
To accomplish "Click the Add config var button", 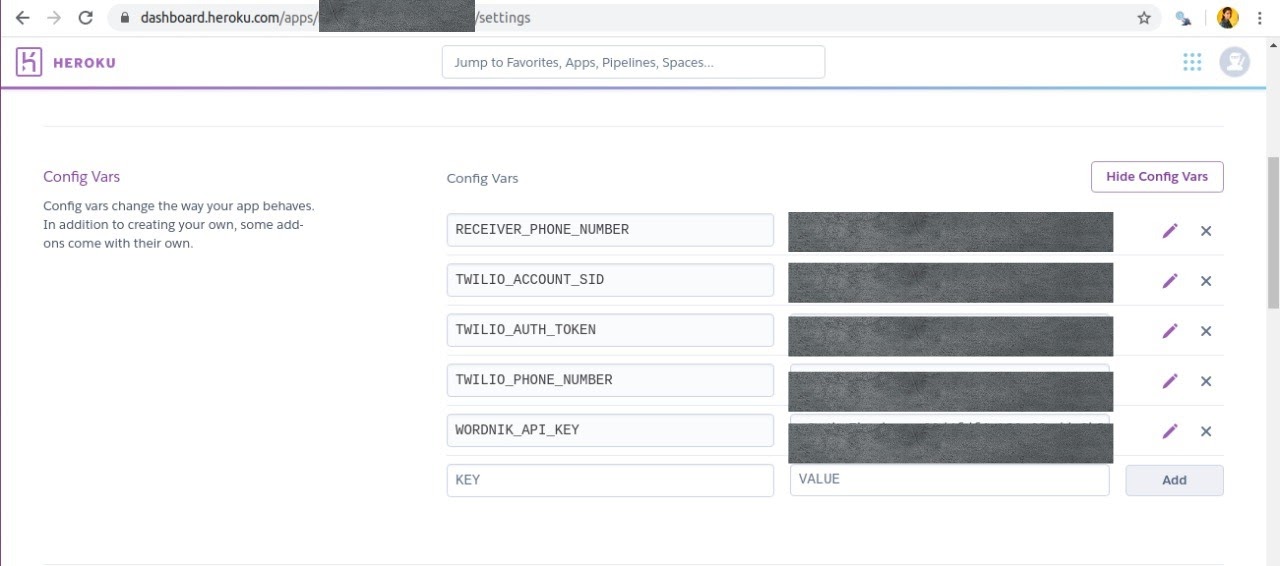I will [1174, 480].
